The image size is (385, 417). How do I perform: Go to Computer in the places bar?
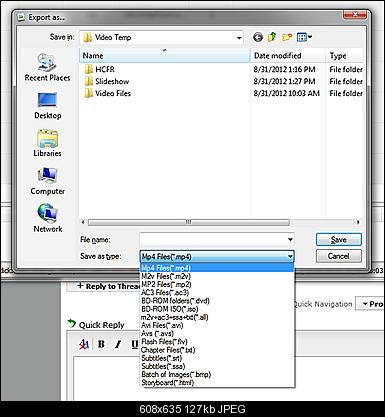tap(47, 182)
